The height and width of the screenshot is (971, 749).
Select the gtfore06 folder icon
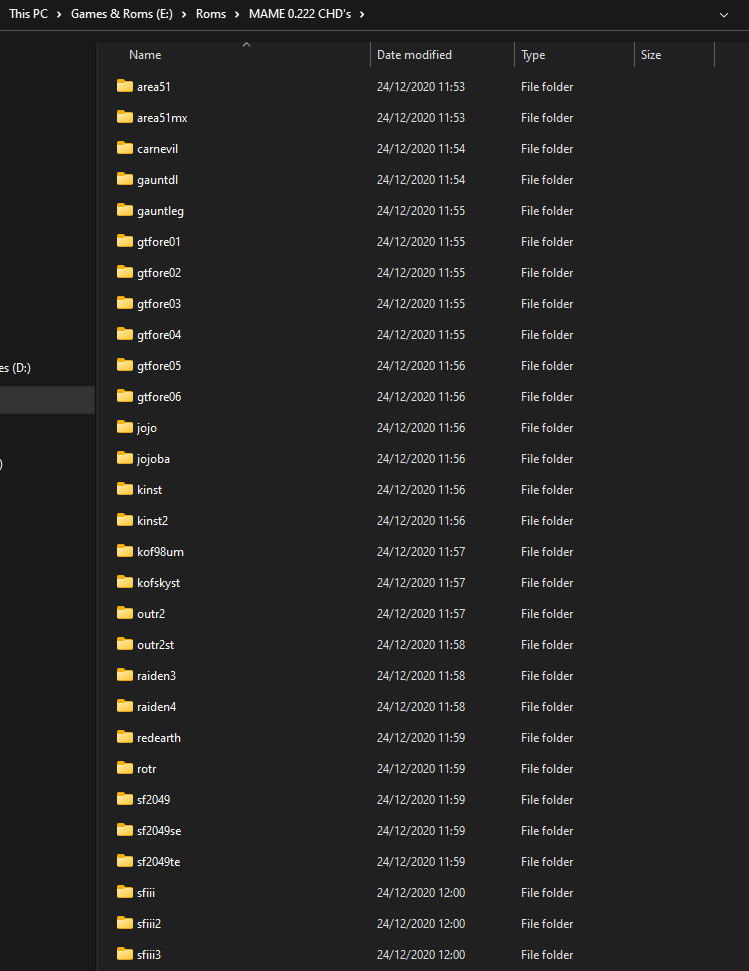(125, 396)
